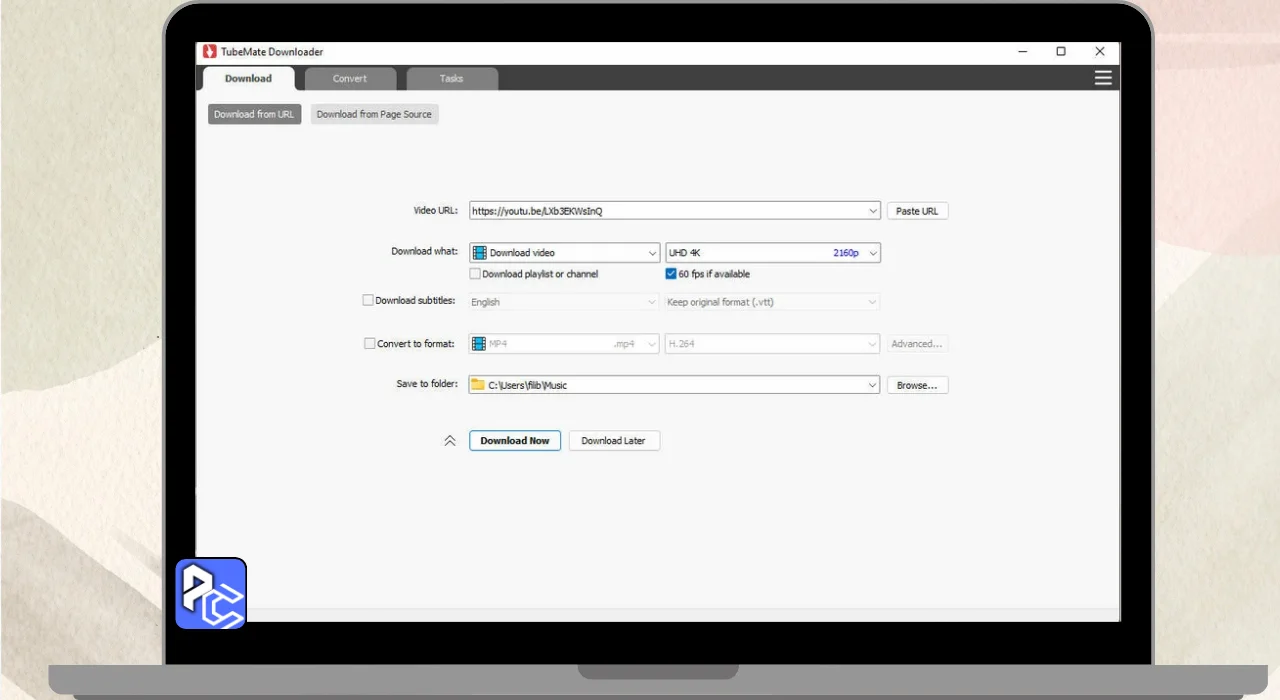Click the TubeMate Downloader logo icon
This screenshot has height=700, width=1280.
pos(210,52)
